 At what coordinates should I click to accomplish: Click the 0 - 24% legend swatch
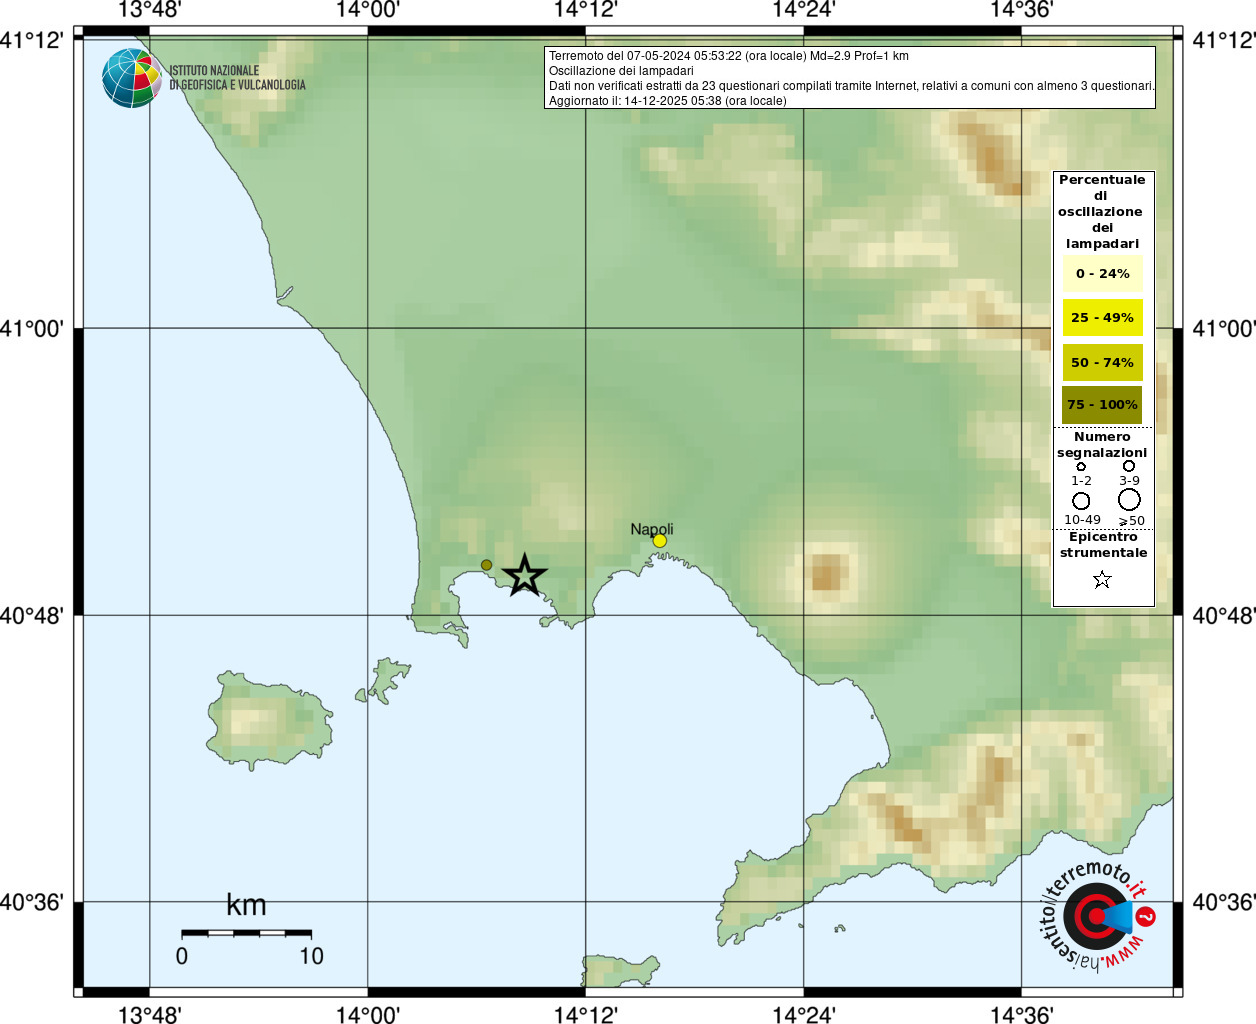(1102, 274)
